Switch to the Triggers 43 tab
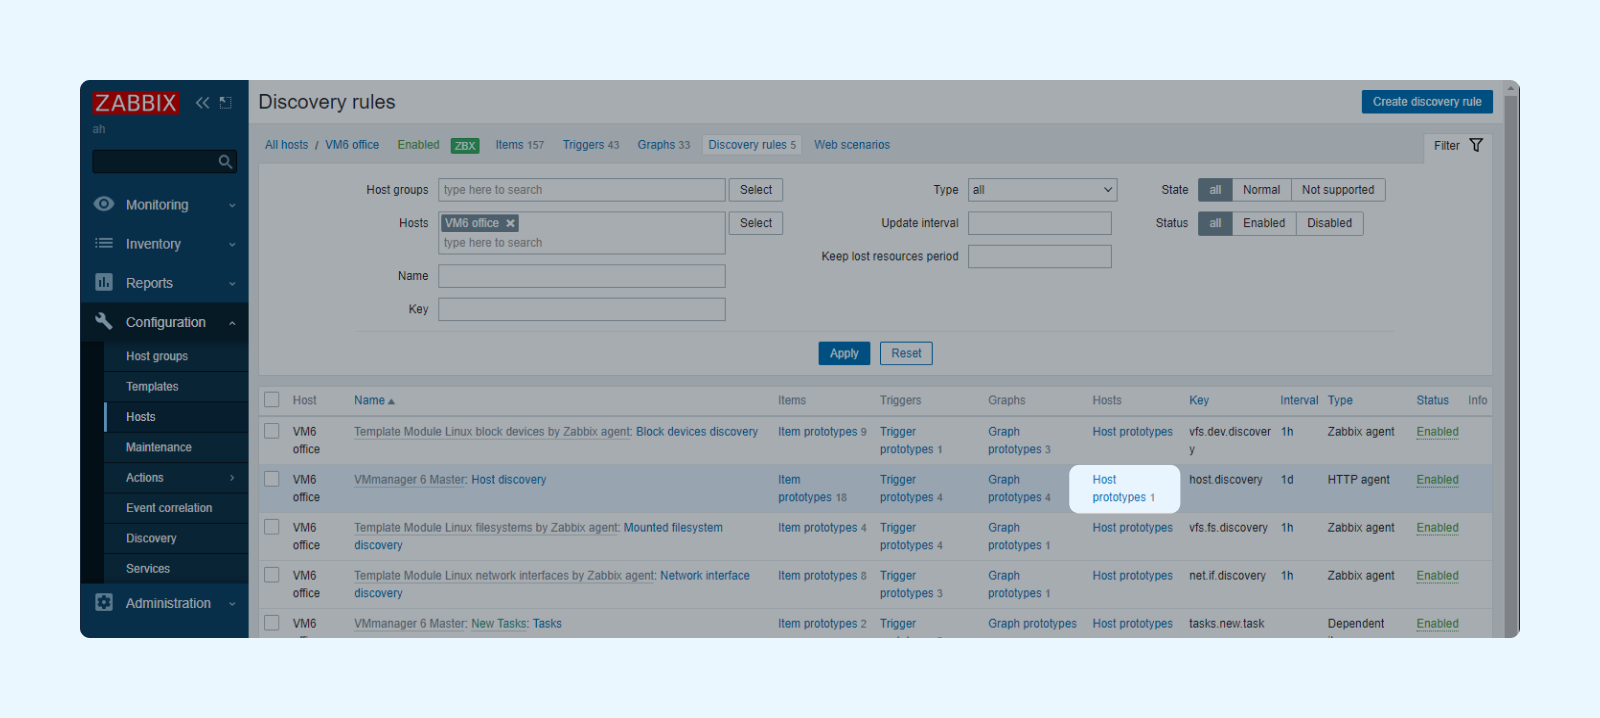This screenshot has height=718, width=1600. click(591, 145)
